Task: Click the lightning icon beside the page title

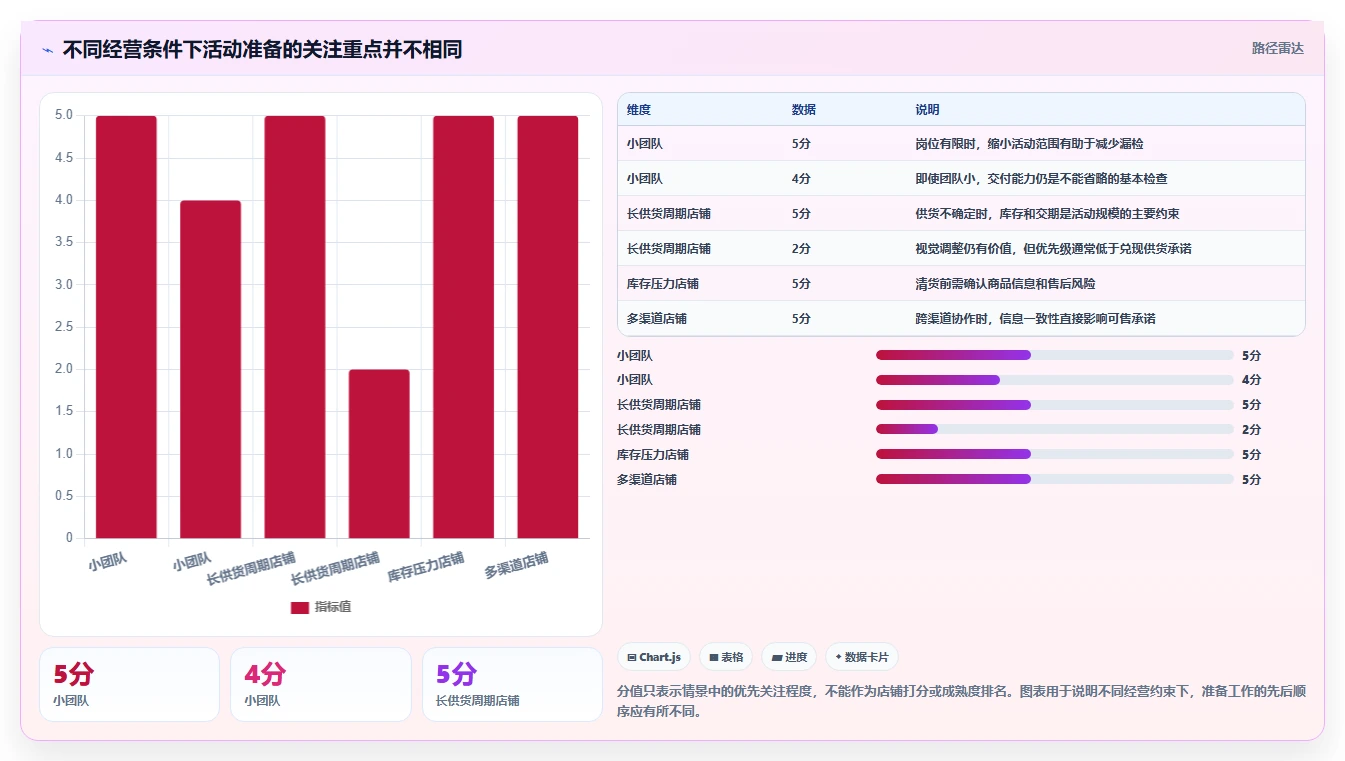Action: pyautogui.click(x=48, y=50)
